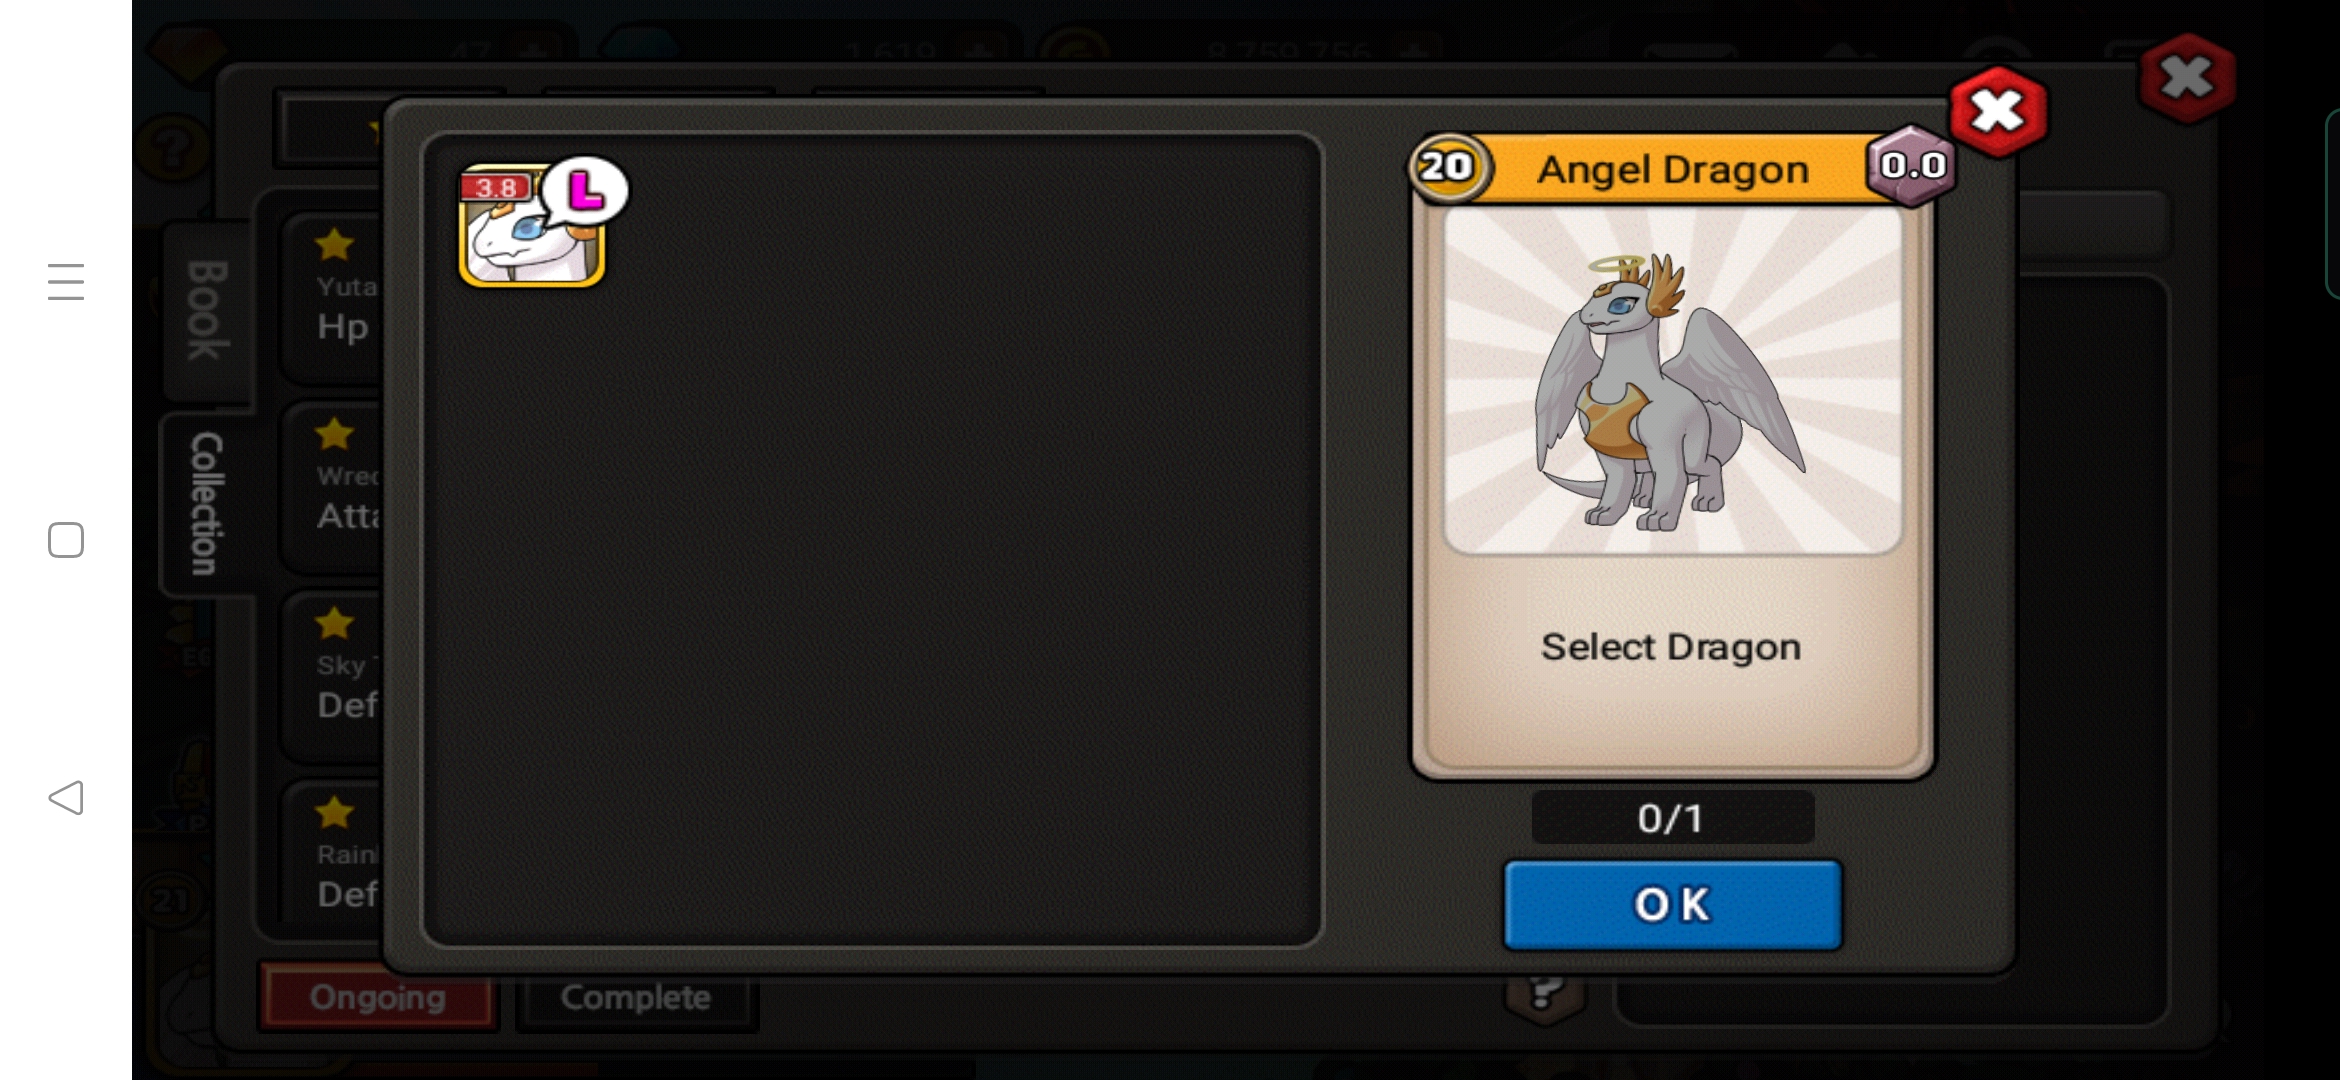
Task: Open the Book side tab
Action: coord(207,310)
